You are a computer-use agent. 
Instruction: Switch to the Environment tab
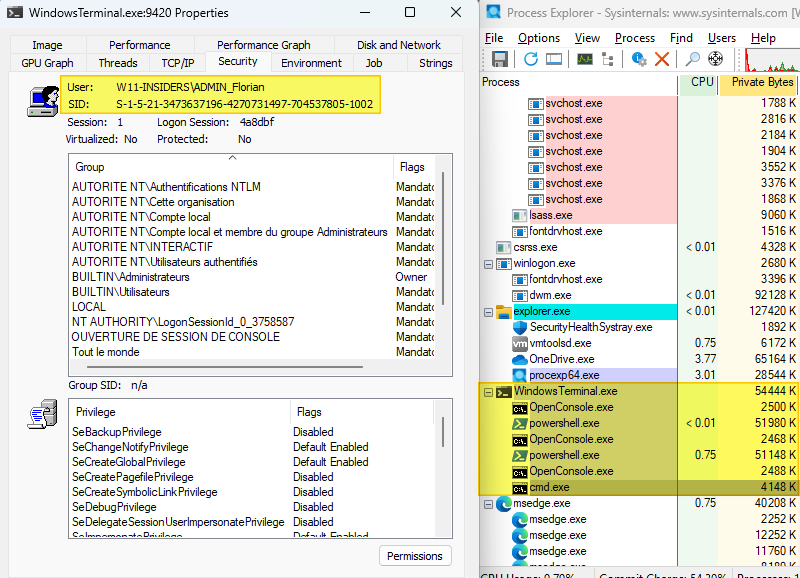(x=311, y=63)
